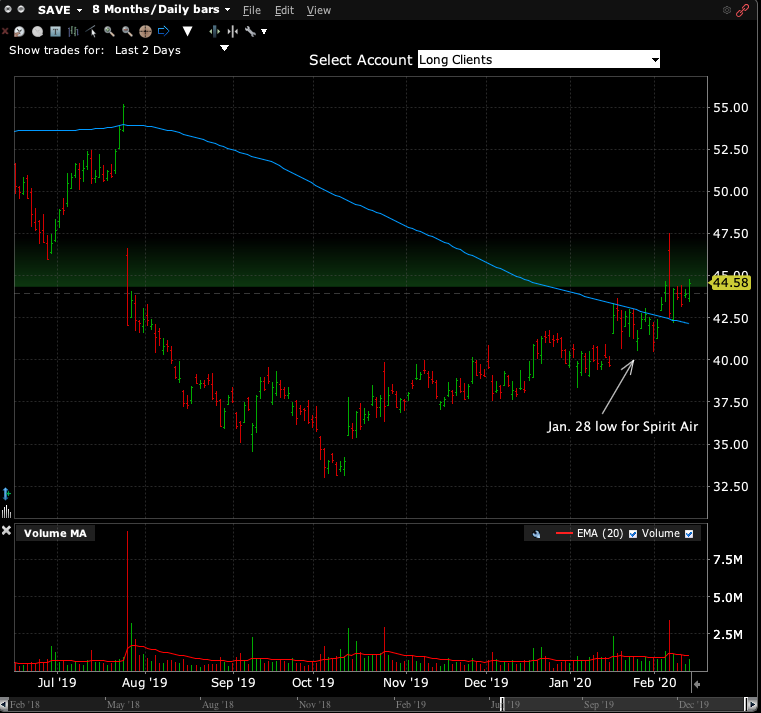Click the blue right arrow icon
The width and height of the screenshot is (761, 713).
pos(164,32)
